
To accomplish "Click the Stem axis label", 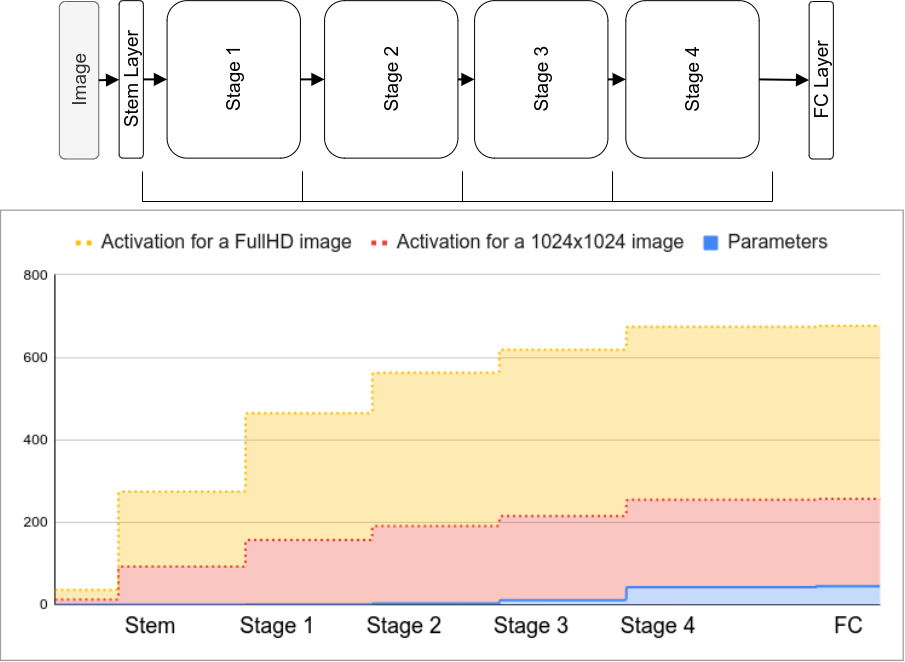I will coord(150,626).
